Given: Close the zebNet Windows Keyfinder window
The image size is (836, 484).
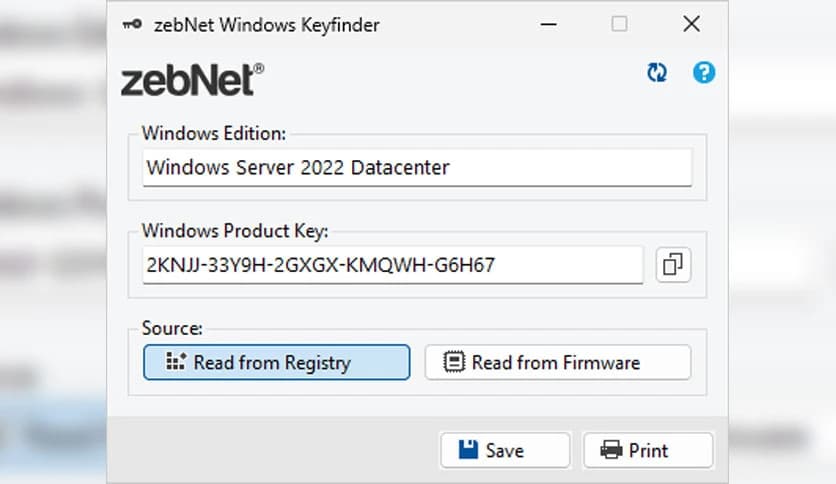Looking at the screenshot, I should (692, 24).
